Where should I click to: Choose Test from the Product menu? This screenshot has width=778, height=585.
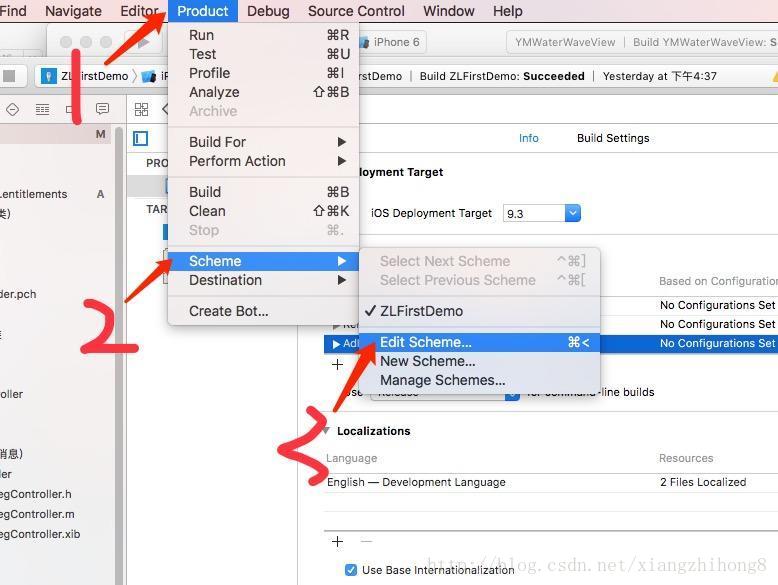click(263, 54)
